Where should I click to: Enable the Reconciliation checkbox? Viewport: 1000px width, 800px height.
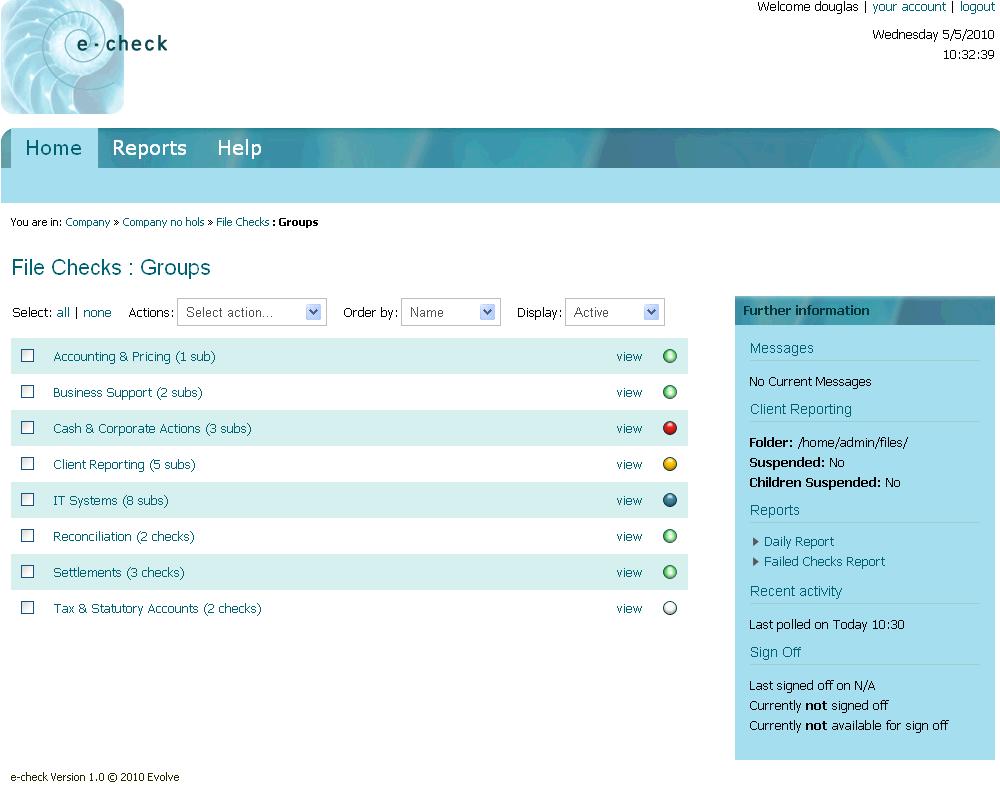[27, 535]
